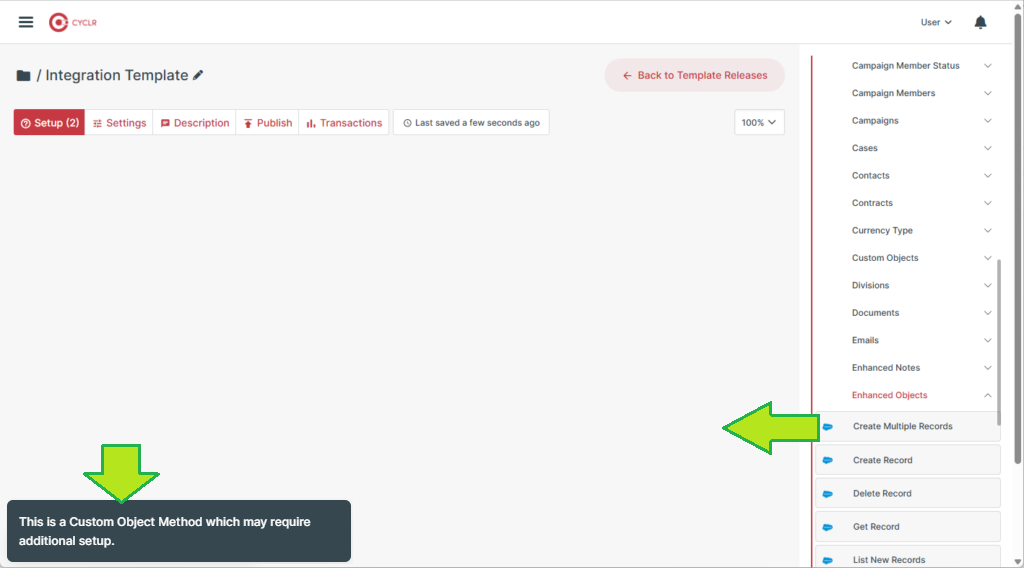Select the Delete Record method

click(908, 494)
